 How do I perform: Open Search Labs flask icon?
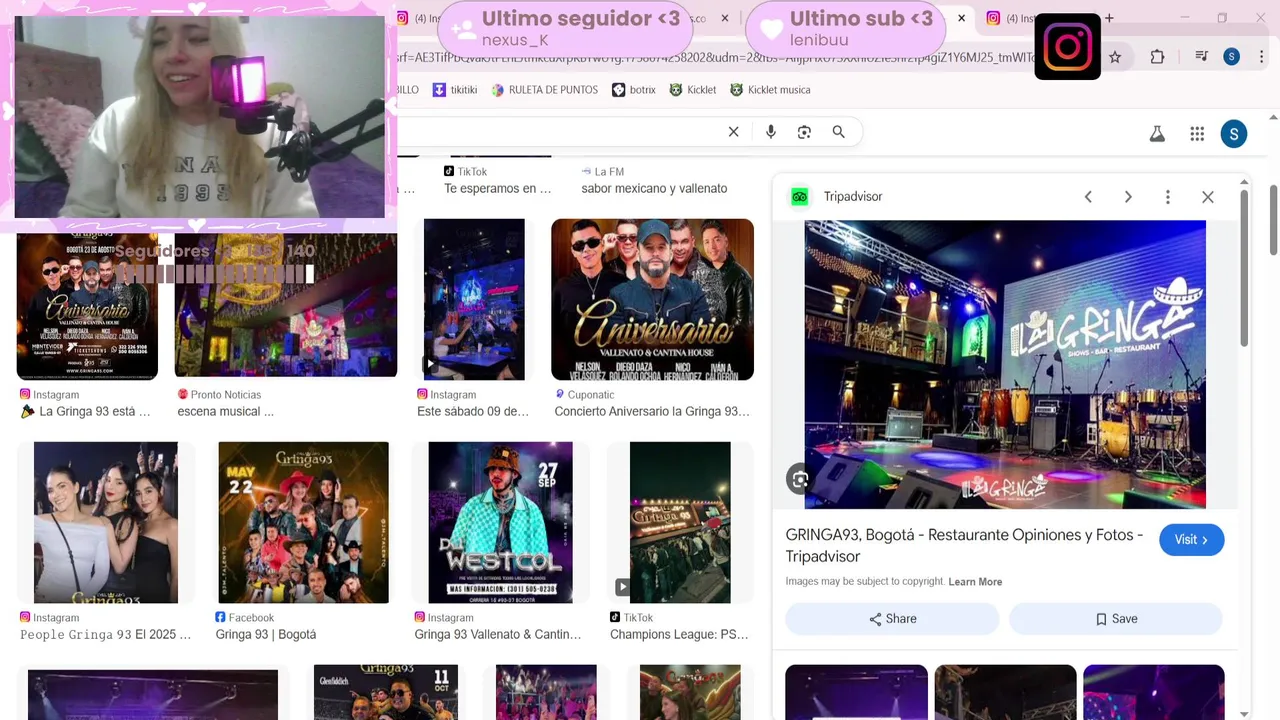point(1157,134)
